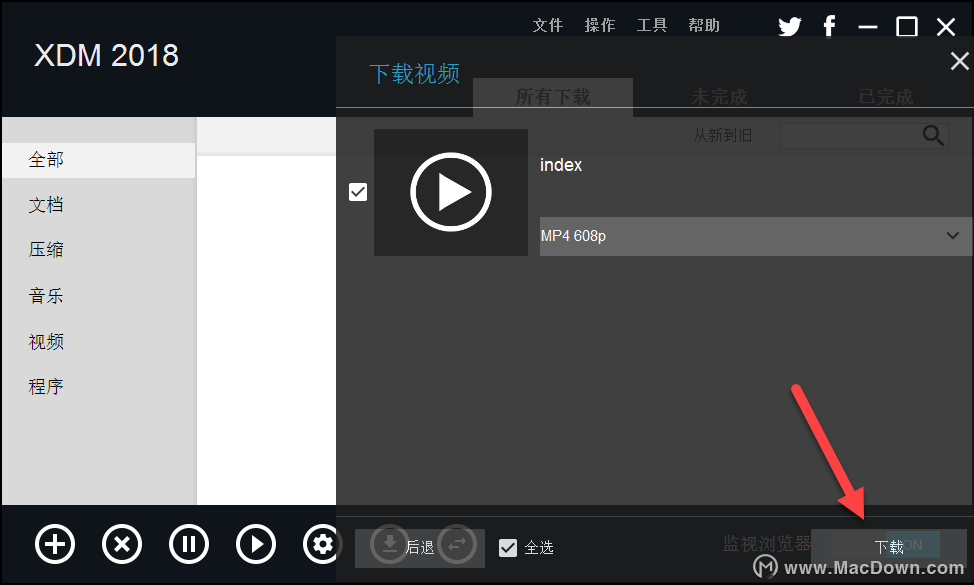Select the 全部 category
Viewport: 974px width, 585px height.
point(99,160)
